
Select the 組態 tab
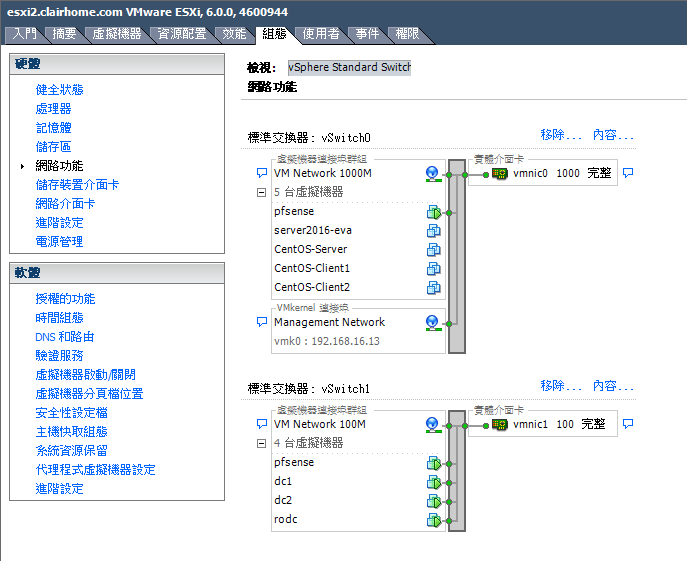[x=274, y=34]
